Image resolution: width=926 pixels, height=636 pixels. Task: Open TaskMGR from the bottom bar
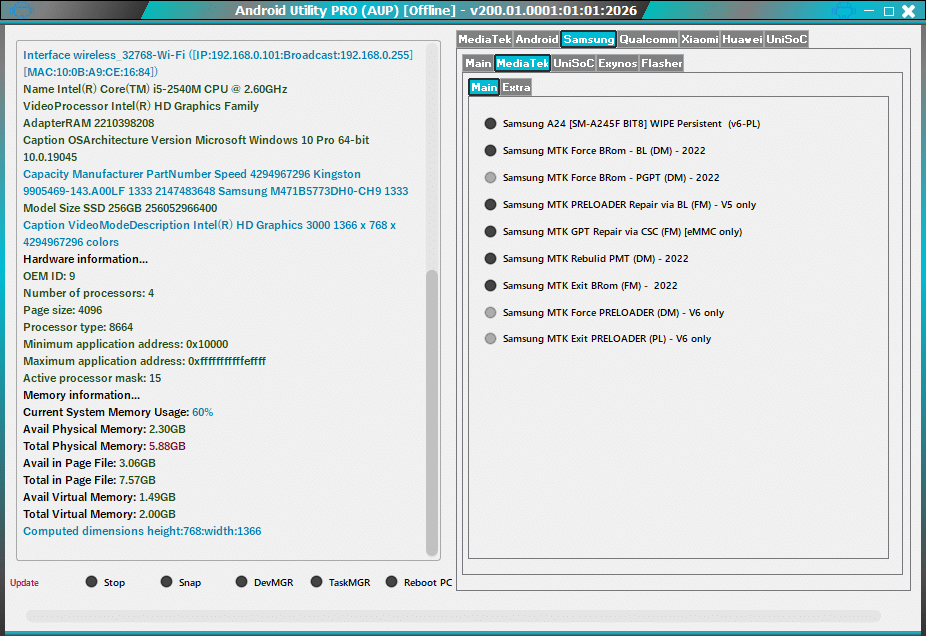[315, 582]
